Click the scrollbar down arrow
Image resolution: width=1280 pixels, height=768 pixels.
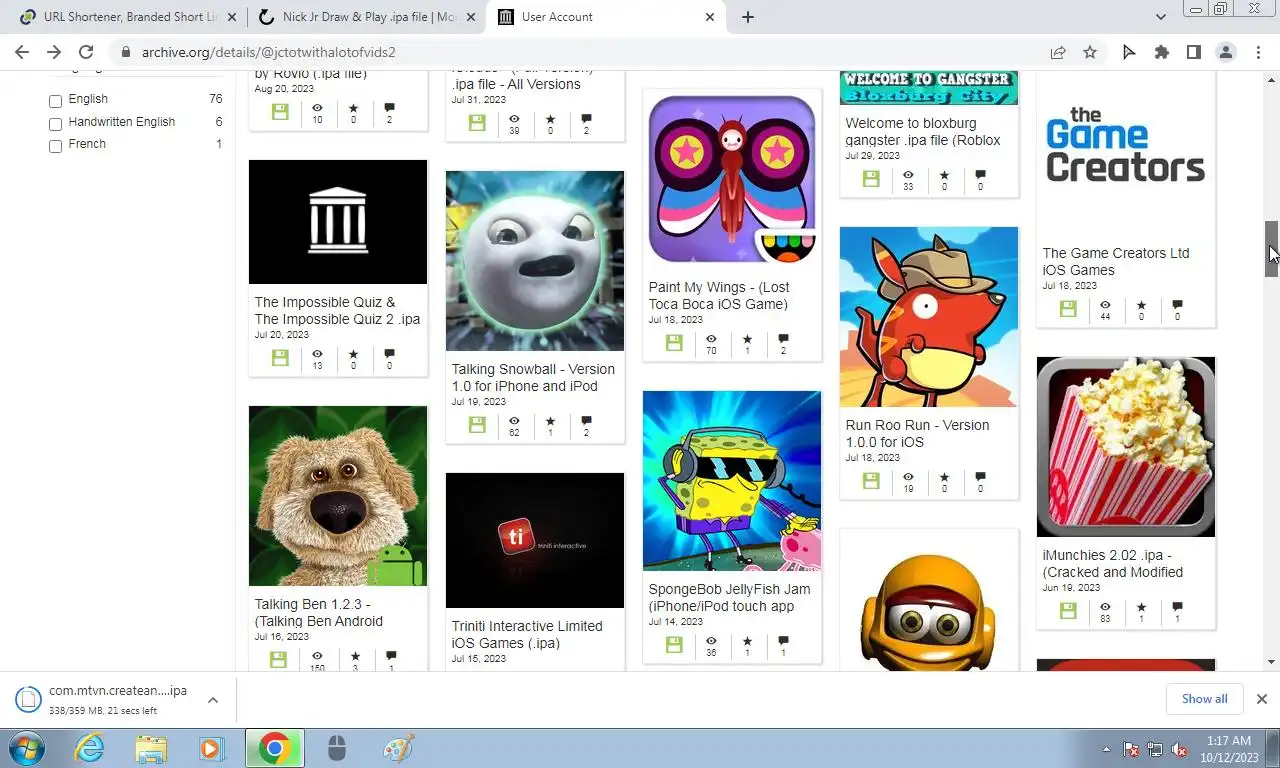click(x=1272, y=662)
